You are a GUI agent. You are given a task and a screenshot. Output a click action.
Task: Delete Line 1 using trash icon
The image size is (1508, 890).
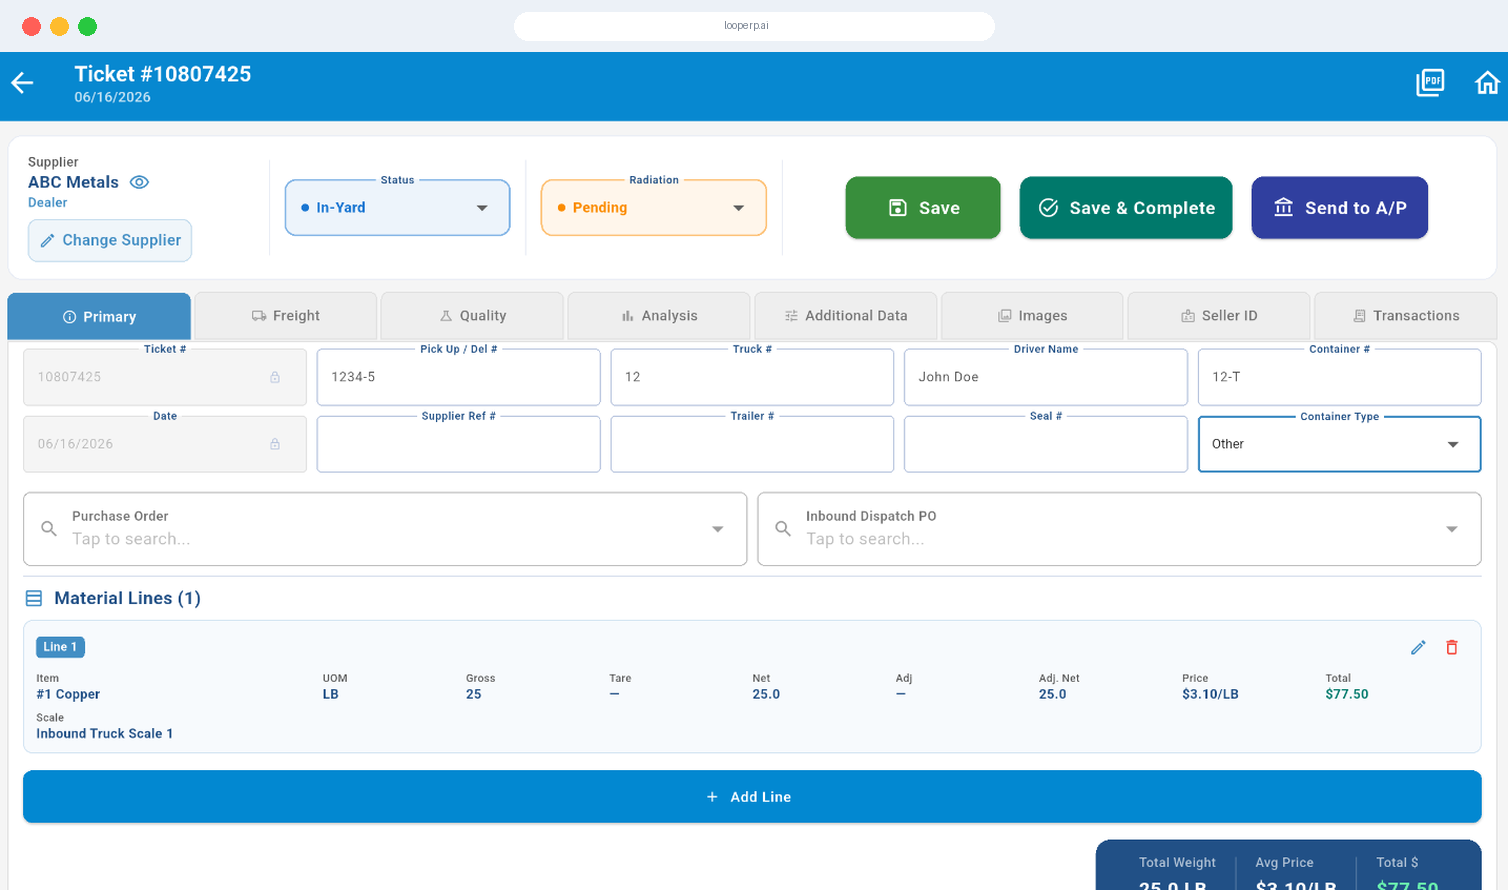pos(1452,647)
